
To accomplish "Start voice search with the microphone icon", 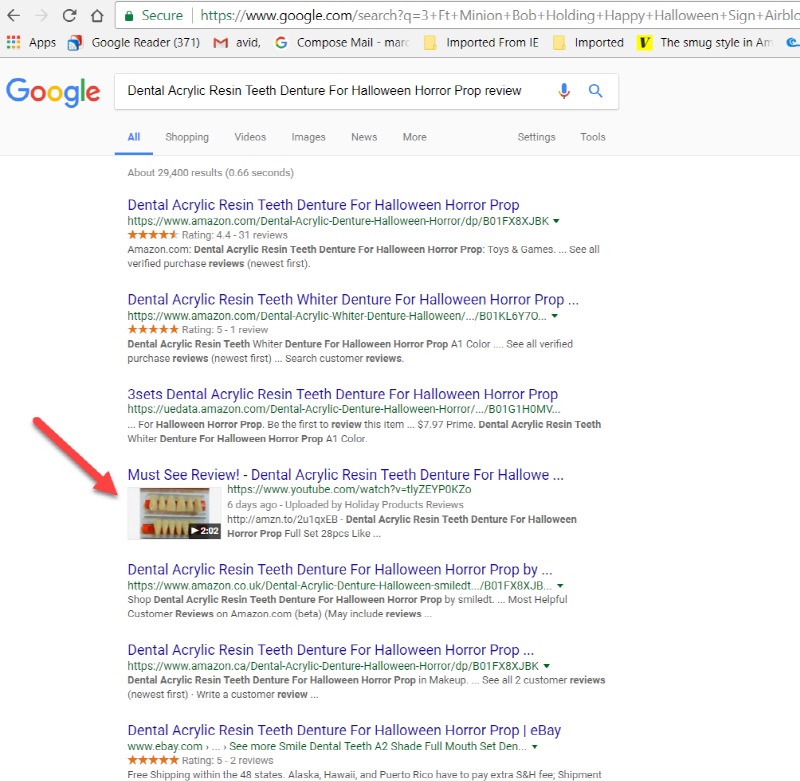I will point(564,91).
